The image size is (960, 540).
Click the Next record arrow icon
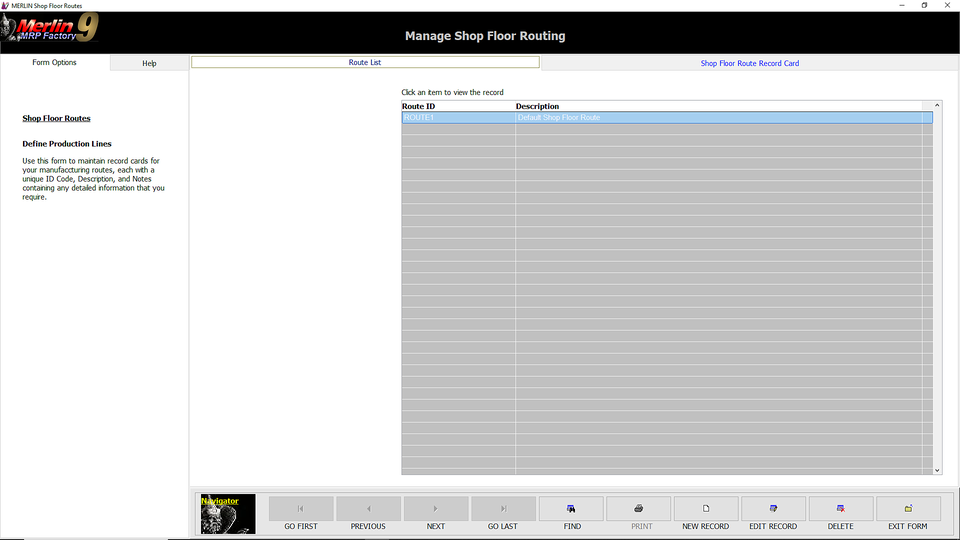[x=435, y=509]
